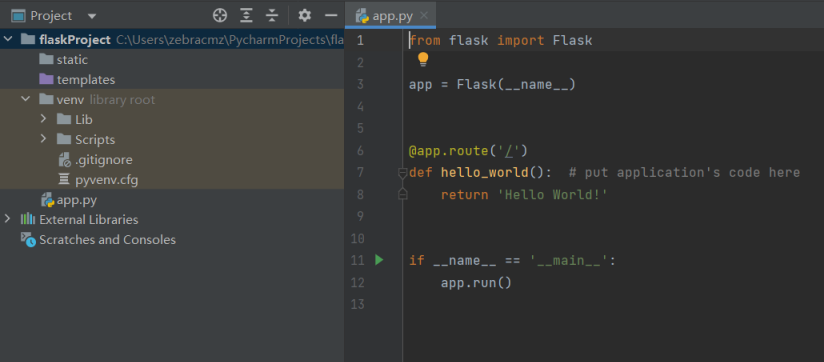Click line number 13 in gutter
Viewport: 824px width, 362px height.
coord(357,305)
